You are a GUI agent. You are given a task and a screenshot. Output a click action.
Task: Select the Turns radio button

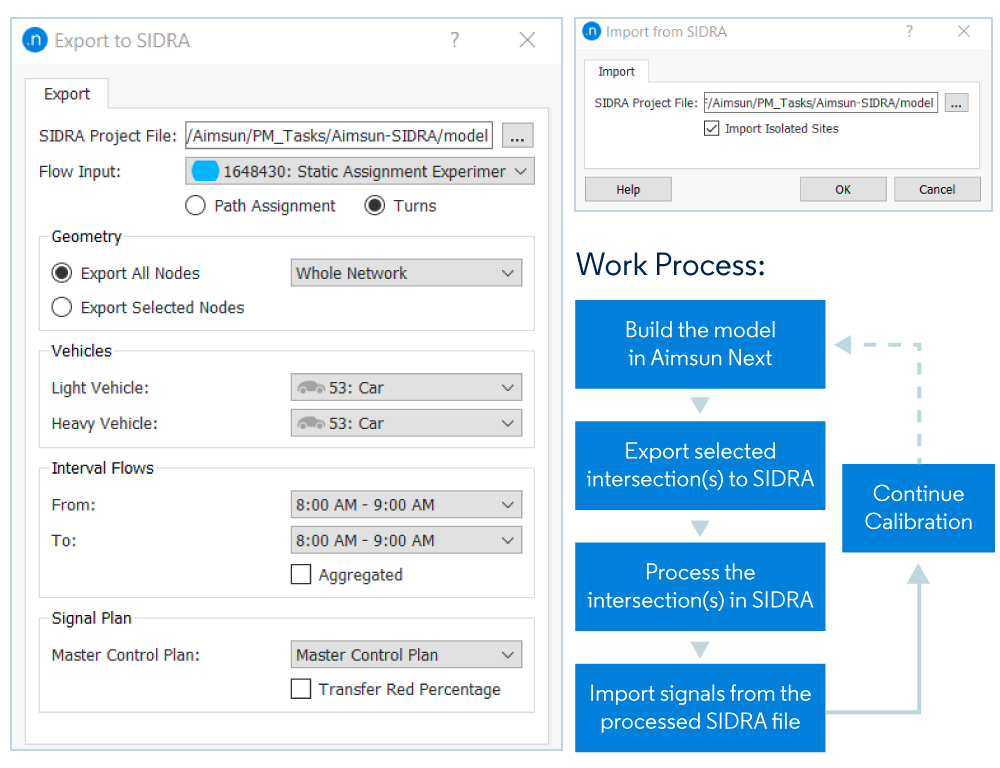374,206
